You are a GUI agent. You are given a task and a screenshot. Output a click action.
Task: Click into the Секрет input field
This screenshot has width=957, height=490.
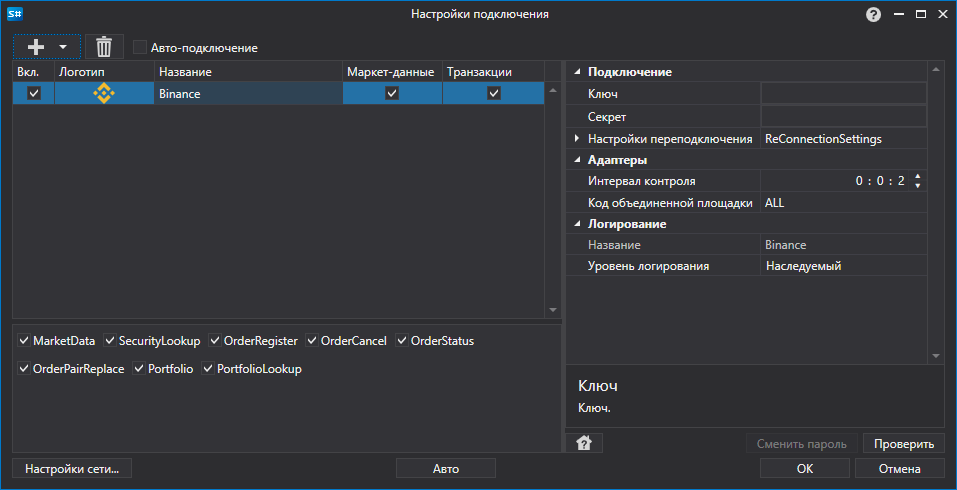pos(843,117)
